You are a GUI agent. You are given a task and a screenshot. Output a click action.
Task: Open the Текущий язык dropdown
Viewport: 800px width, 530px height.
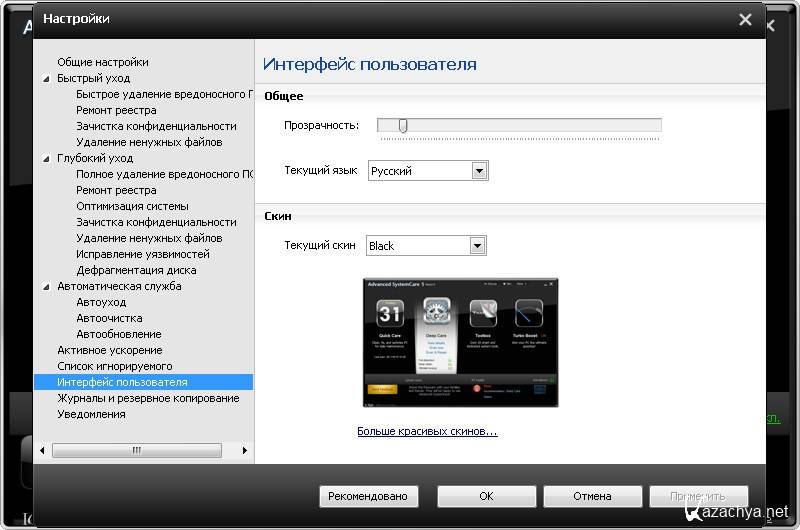[480, 171]
